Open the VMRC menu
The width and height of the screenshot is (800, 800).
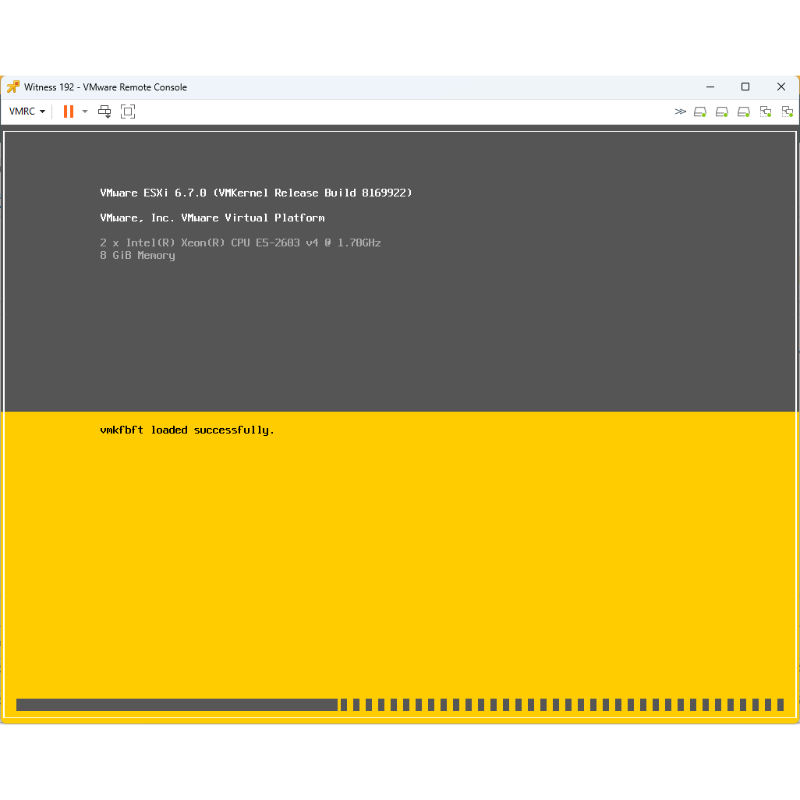27,111
